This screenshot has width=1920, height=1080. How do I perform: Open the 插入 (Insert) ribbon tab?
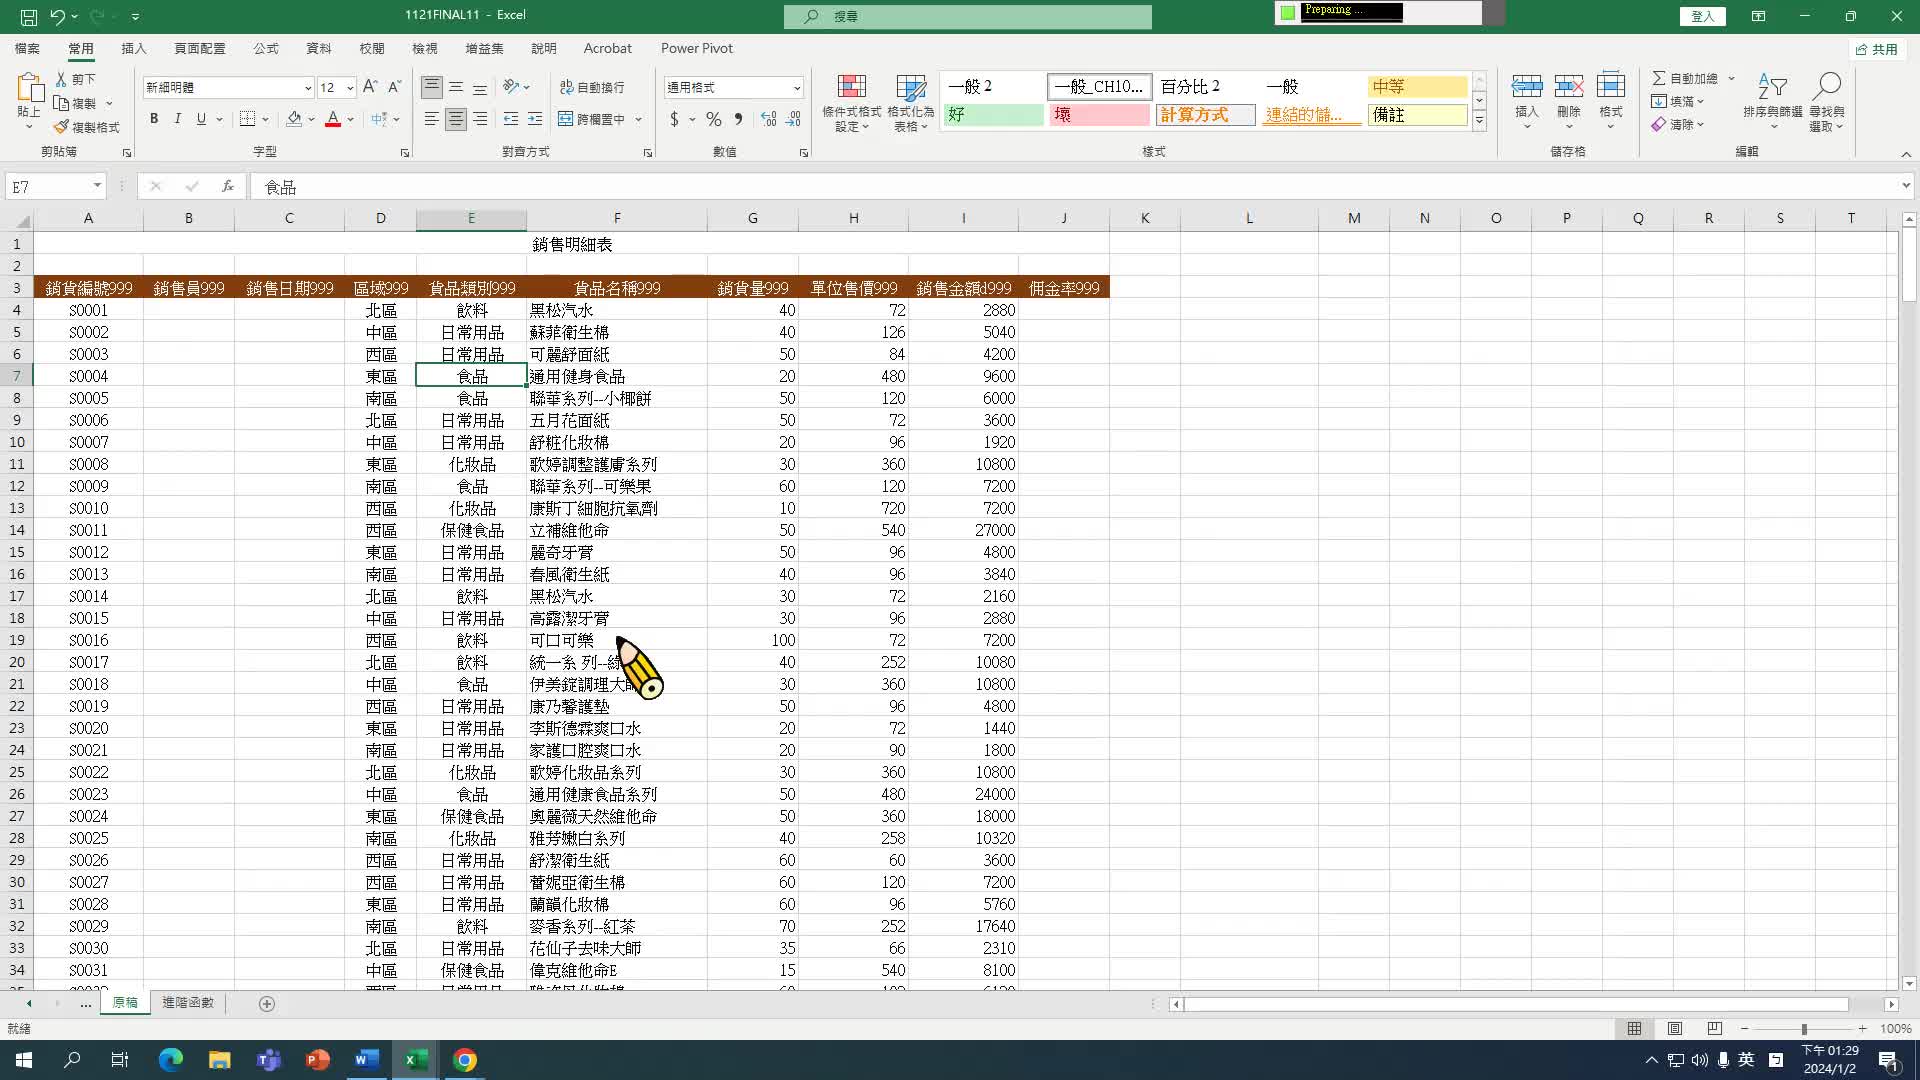point(134,48)
